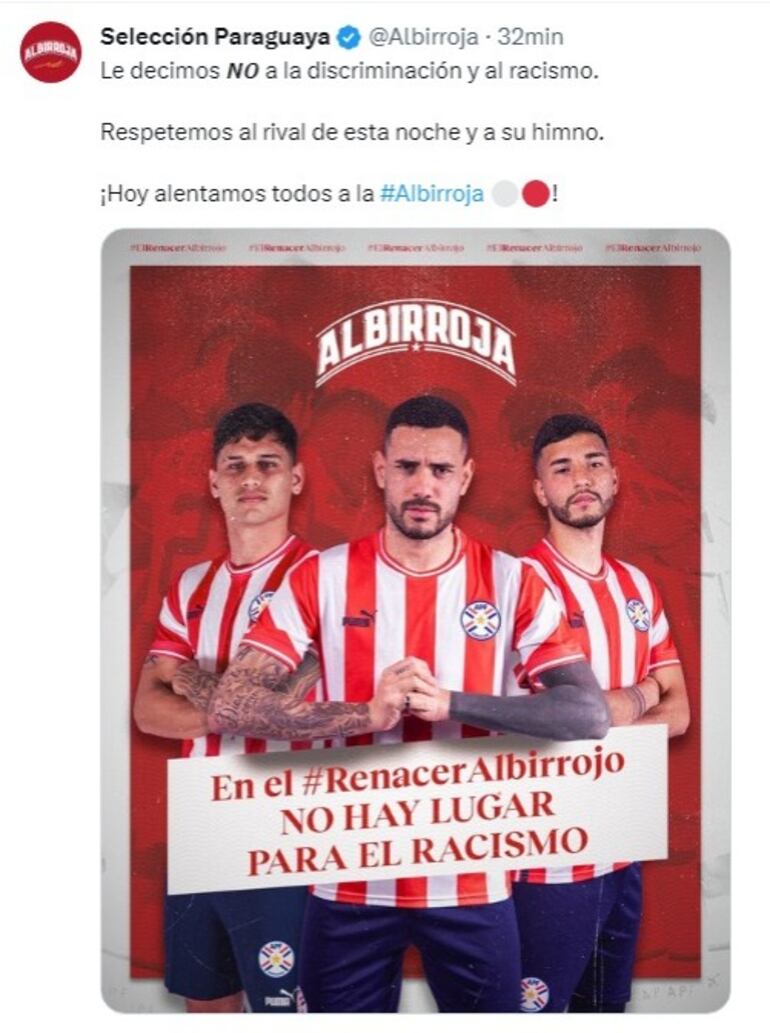
Task: Click the blue verified badge
Action: pyautogui.click(x=349, y=38)
